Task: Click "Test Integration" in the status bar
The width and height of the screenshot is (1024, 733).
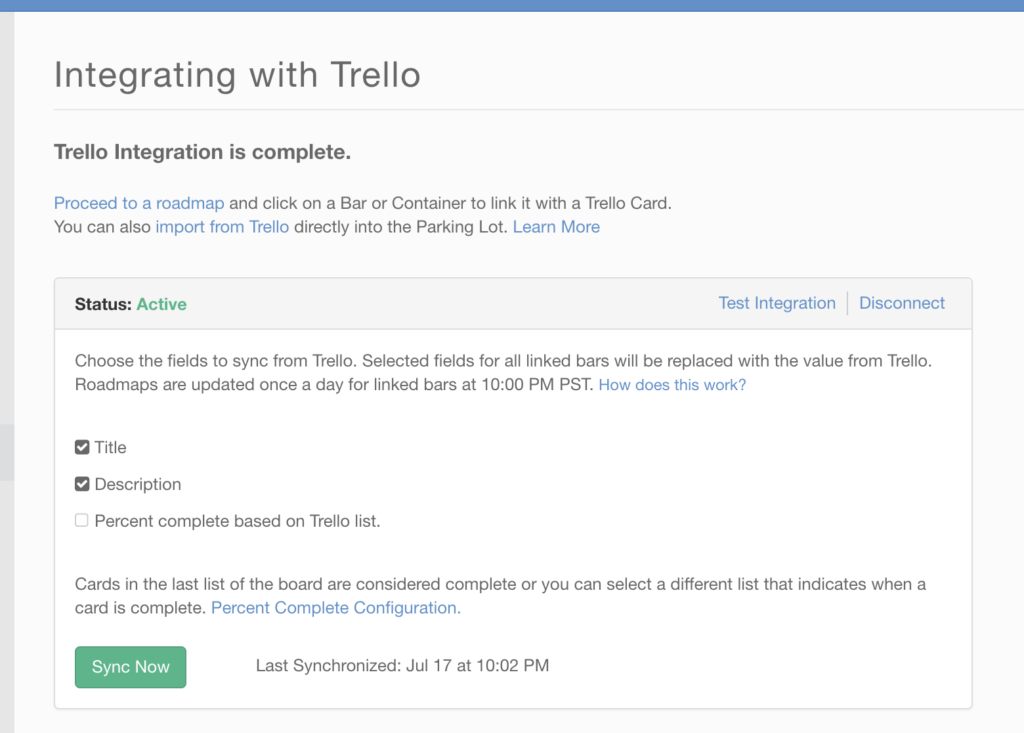Action: tap(777, 302)
